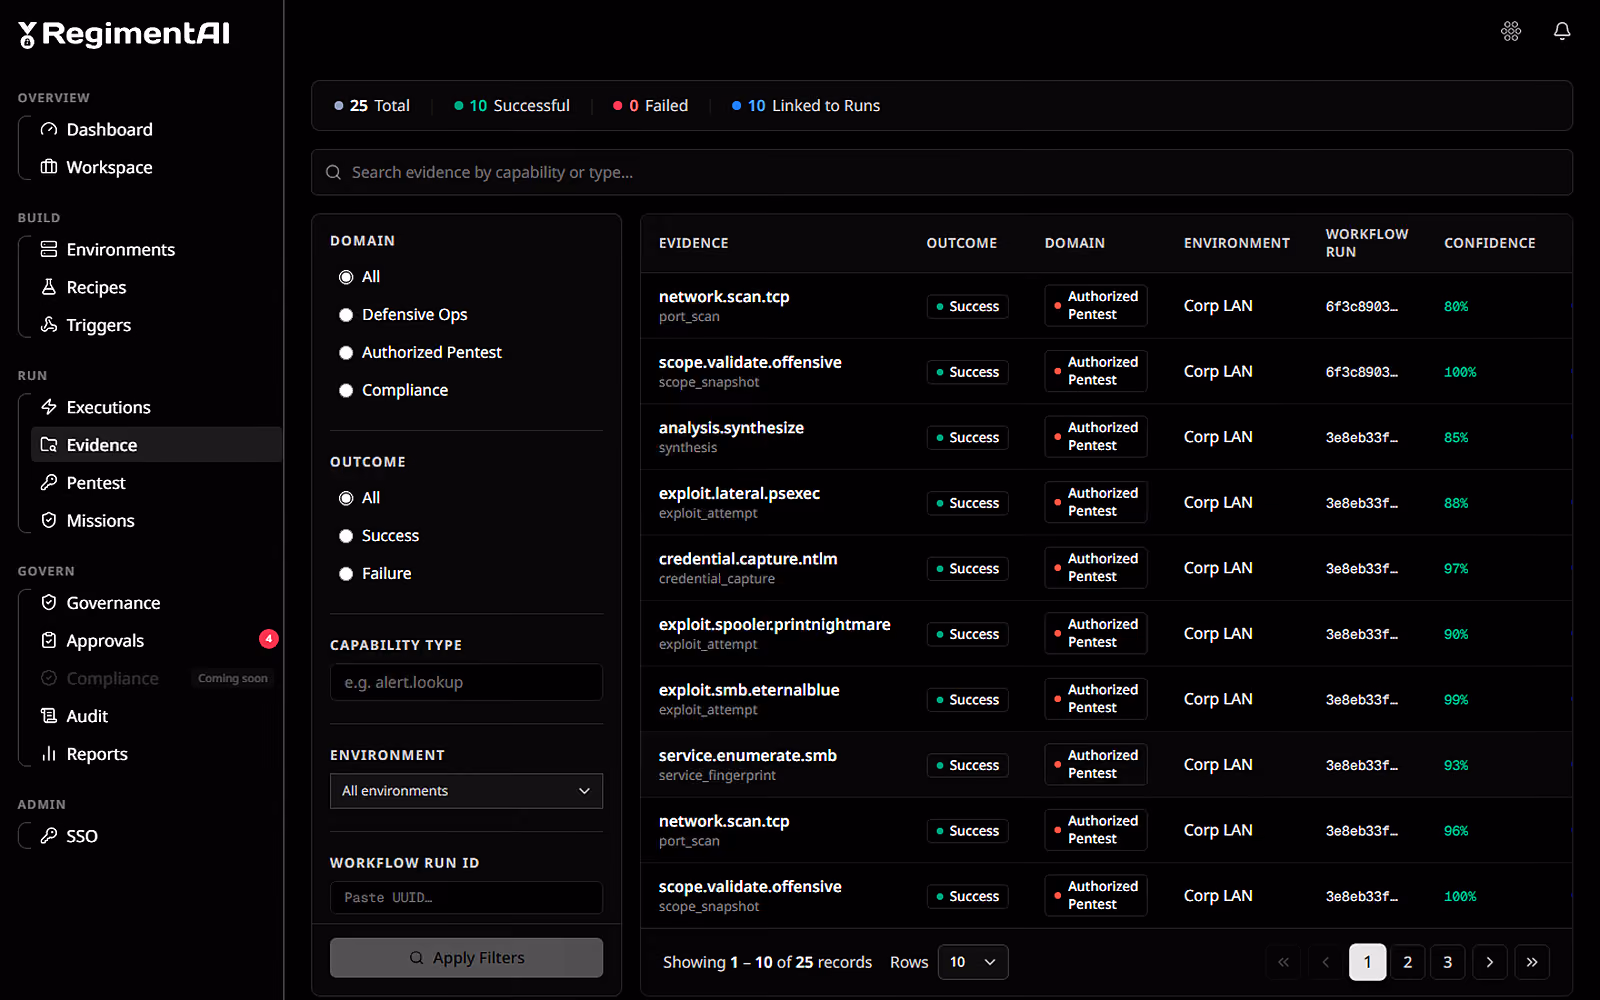Click the service.enumerate.smb evidence name
The height and width of the screenshot is (1000, 1600).
tap(748, 756)
